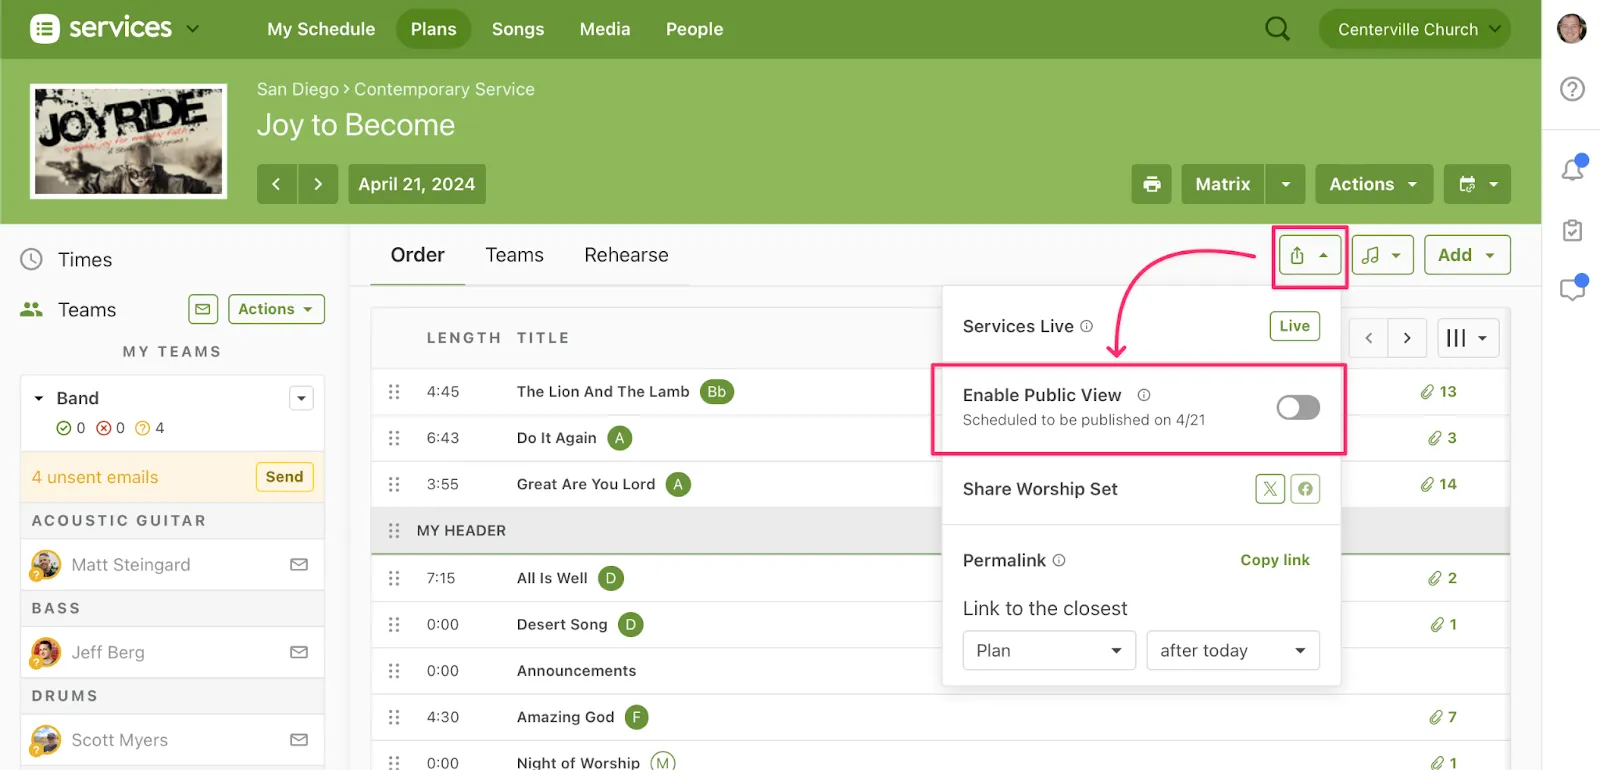Click the notifications bell icon
The width and height of the screenshot is (1600, 770).
(1572, 169)
